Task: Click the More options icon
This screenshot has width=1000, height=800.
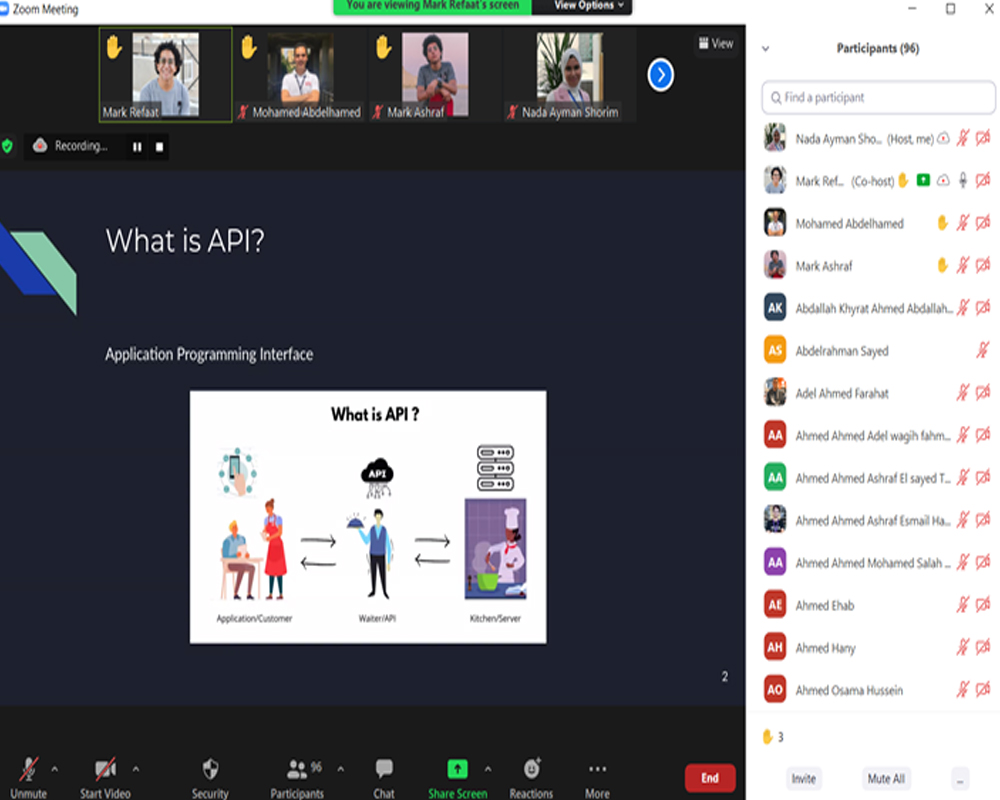Action: click(597, 769)
